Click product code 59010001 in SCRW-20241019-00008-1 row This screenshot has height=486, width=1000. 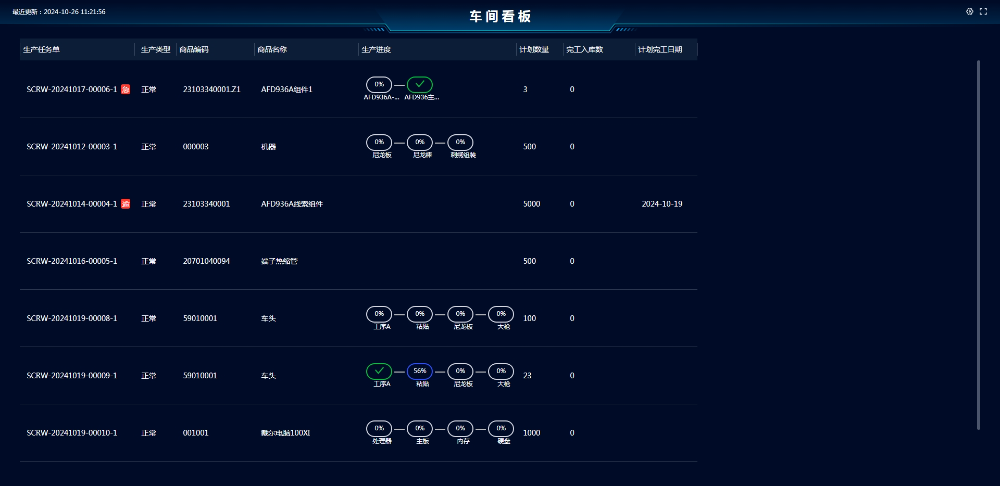click(200, 318)
